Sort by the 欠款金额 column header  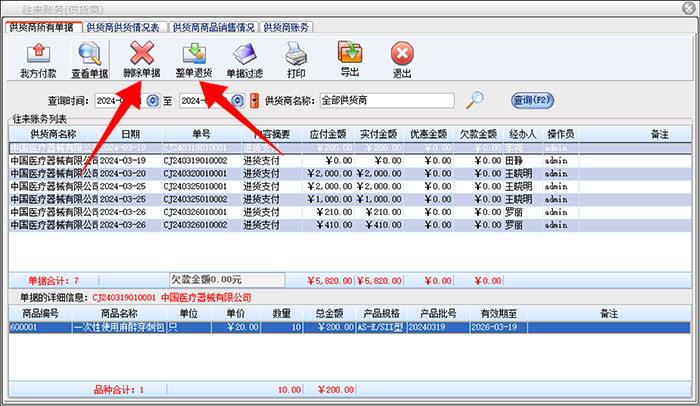[473, 134]
